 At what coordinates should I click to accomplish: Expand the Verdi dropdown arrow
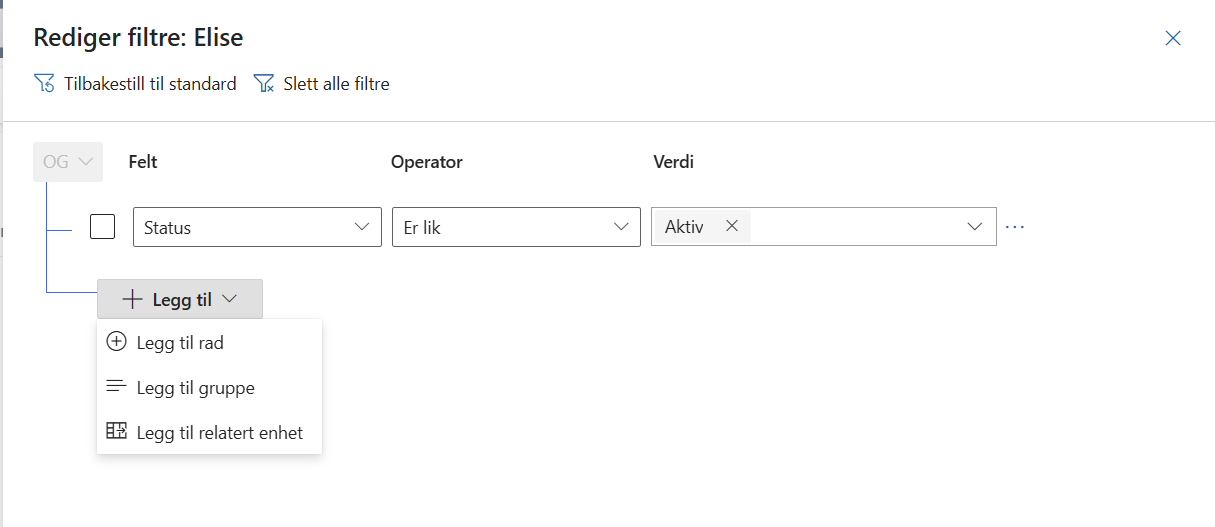(975, 227)
